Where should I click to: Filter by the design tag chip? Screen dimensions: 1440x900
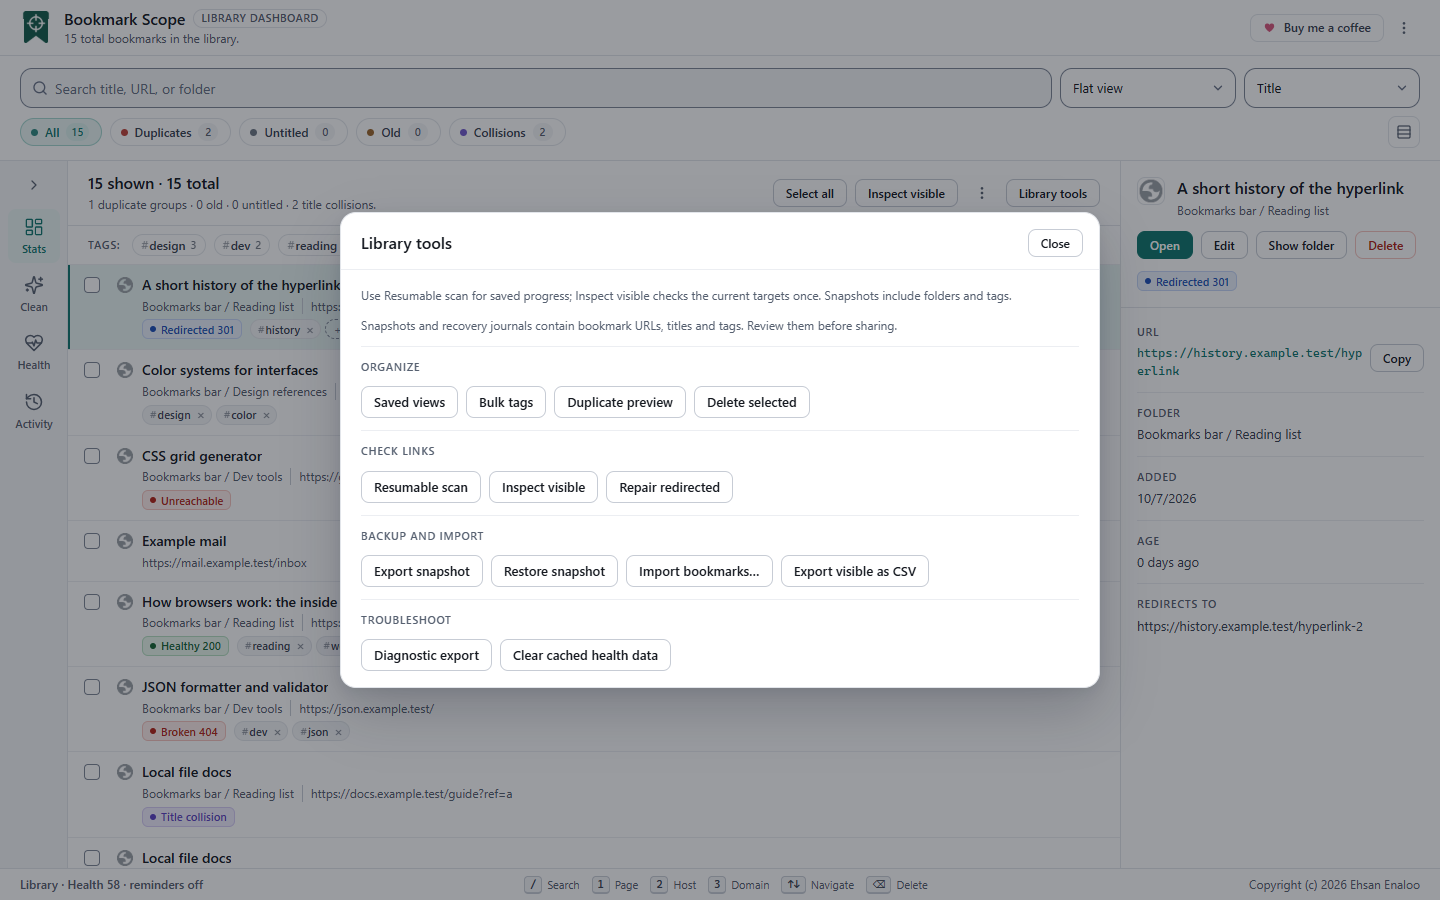pyautogui.click(x=169, y=245)
